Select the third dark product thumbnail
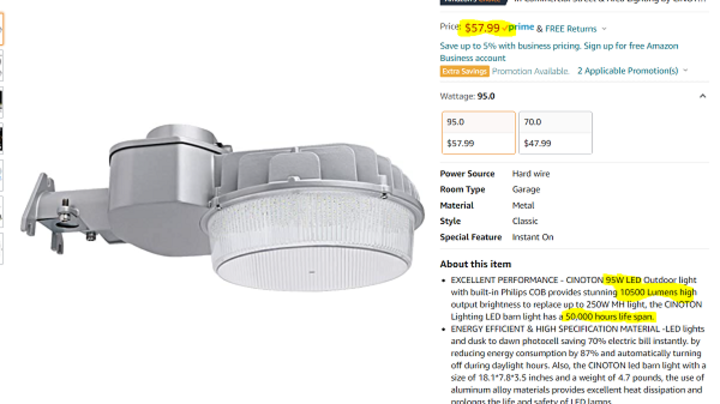Screen dimensions: 720x404 tap(1, 102)
